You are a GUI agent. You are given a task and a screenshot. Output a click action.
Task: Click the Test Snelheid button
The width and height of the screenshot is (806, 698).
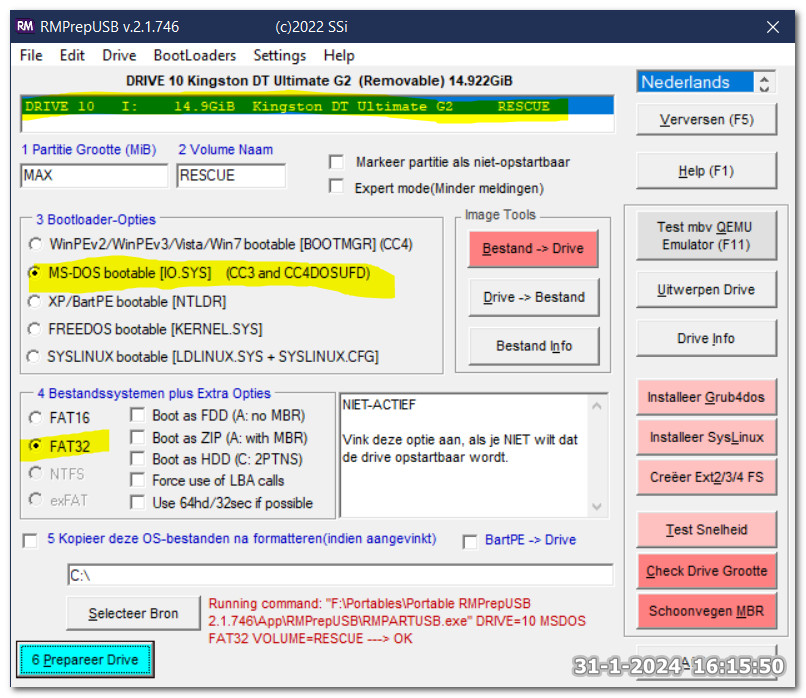[x=706, y=529]
